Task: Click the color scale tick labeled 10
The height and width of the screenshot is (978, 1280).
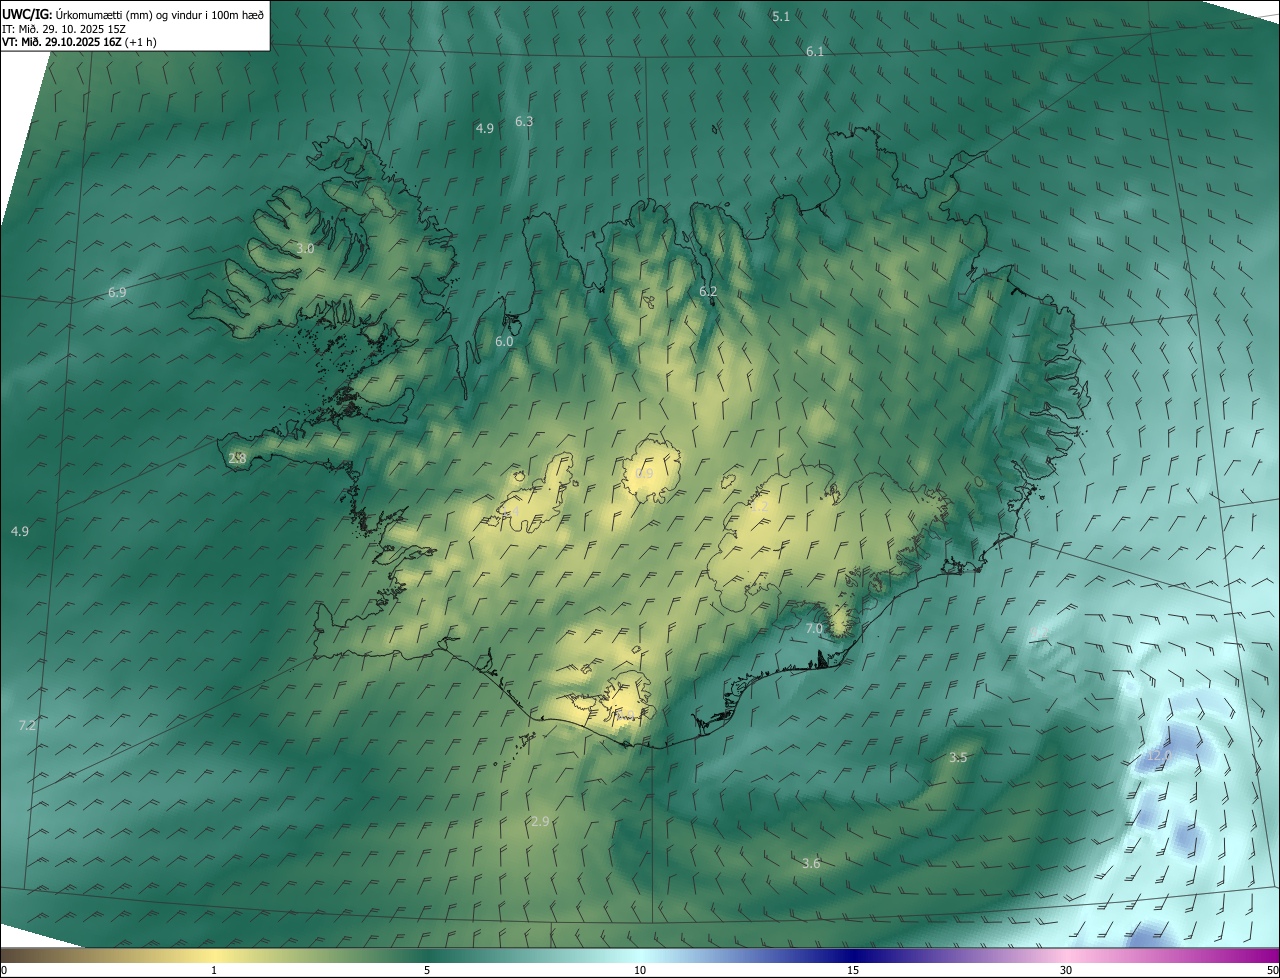Action: click(640, 970)
